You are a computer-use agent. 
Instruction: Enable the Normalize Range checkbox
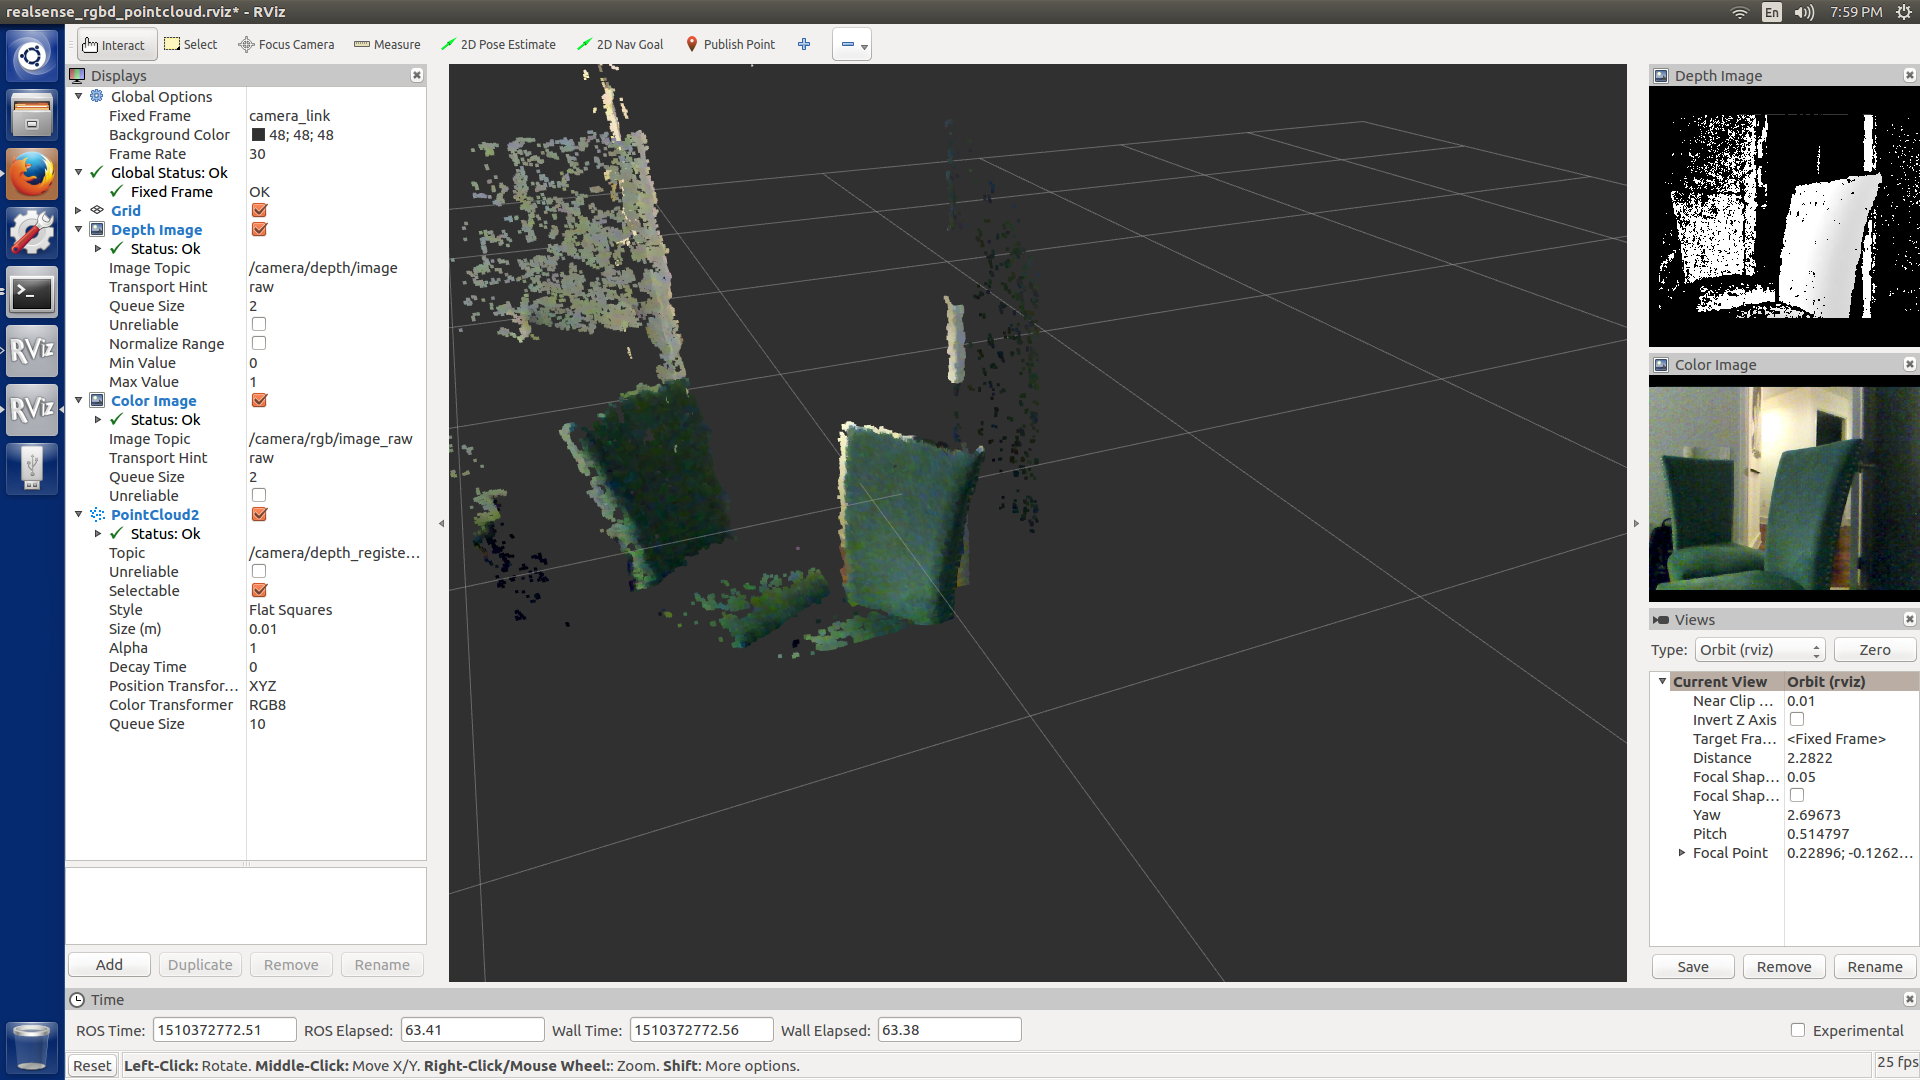click(259, 344)
